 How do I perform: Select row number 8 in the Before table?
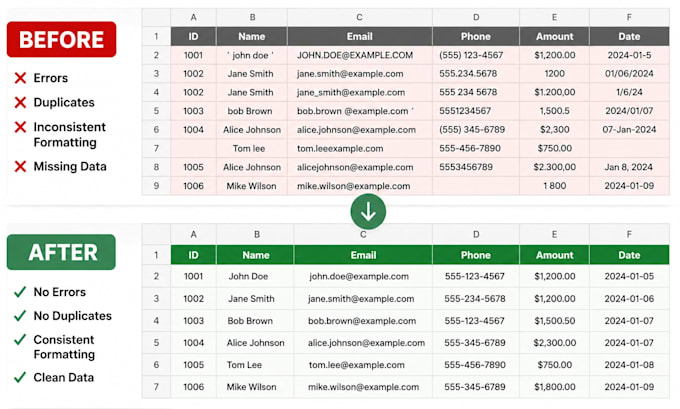[x=156, y=167]
